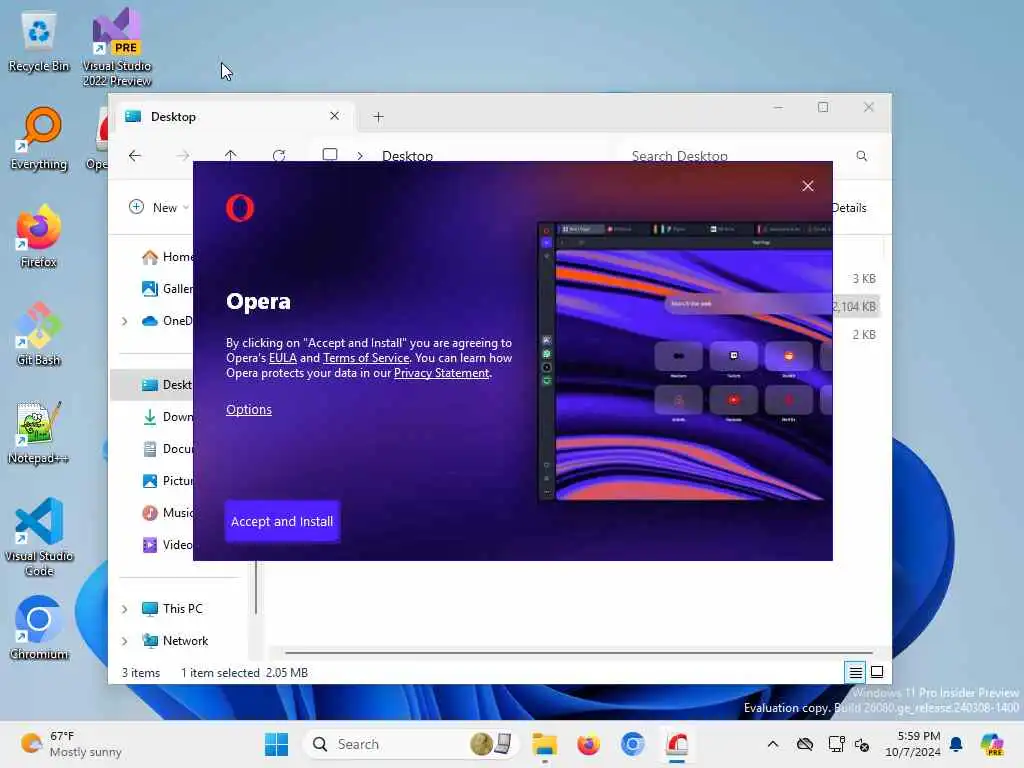This screenshot has width=1024, height=768.
Task: Select the Firefox desktop icon
Action: pyautogui.click(x=39, y=236)
